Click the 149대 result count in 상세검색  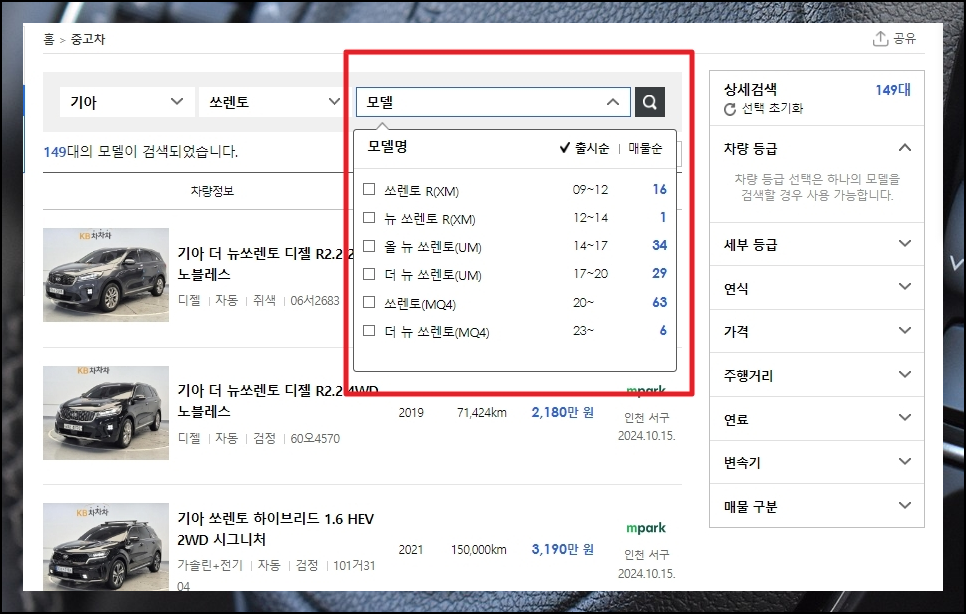click(x=893, y=90)
